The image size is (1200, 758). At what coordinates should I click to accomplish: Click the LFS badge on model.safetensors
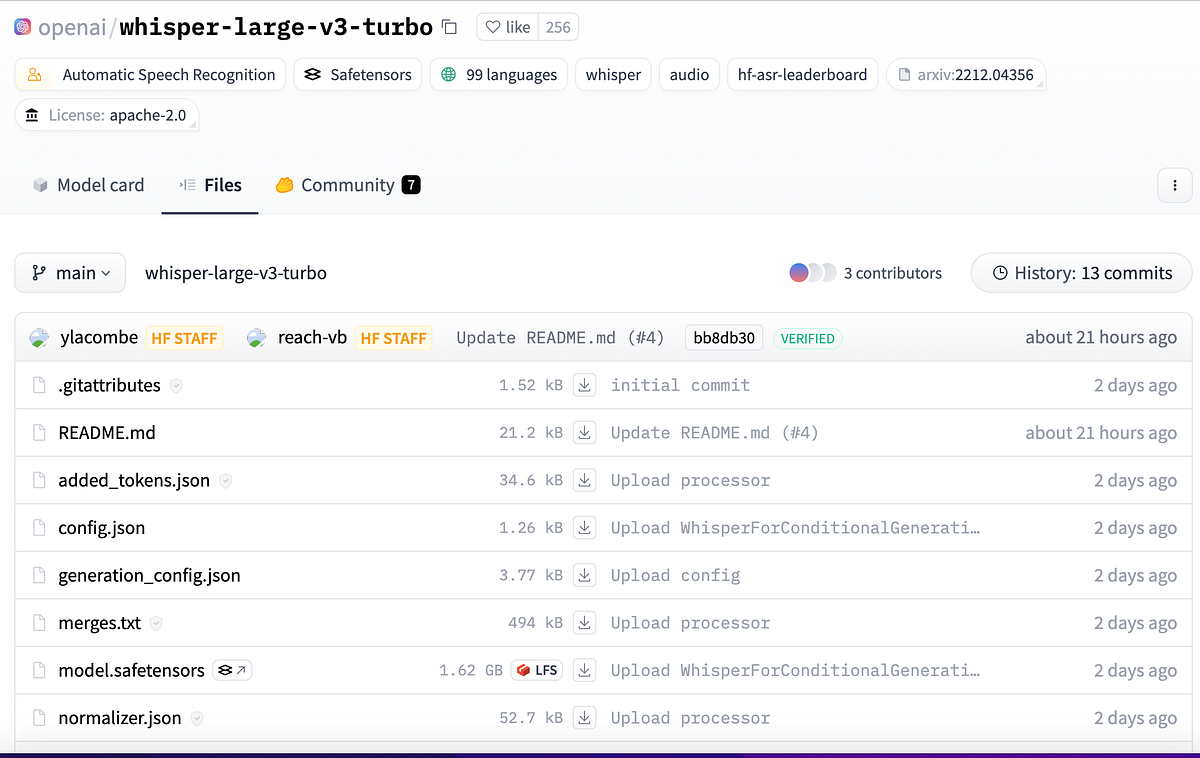click(x=536, y=670)
